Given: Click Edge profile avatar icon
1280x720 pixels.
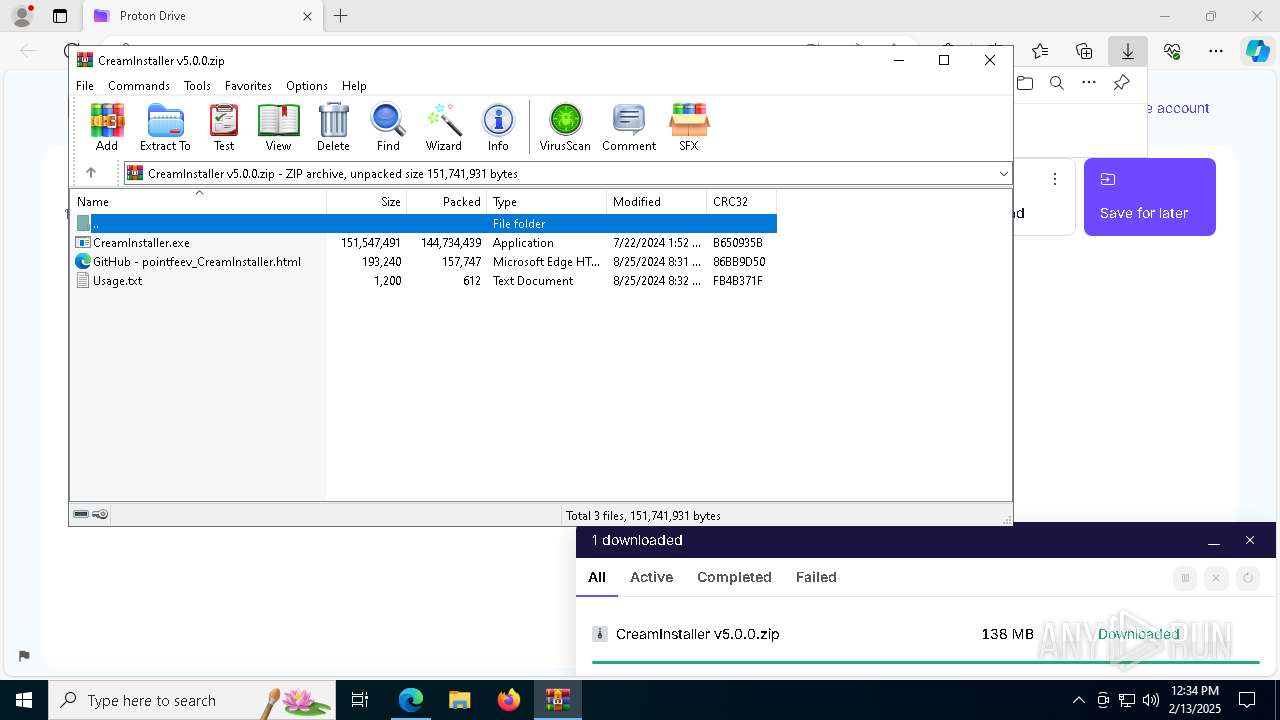Looking at the screenshot, I should 21,16.
